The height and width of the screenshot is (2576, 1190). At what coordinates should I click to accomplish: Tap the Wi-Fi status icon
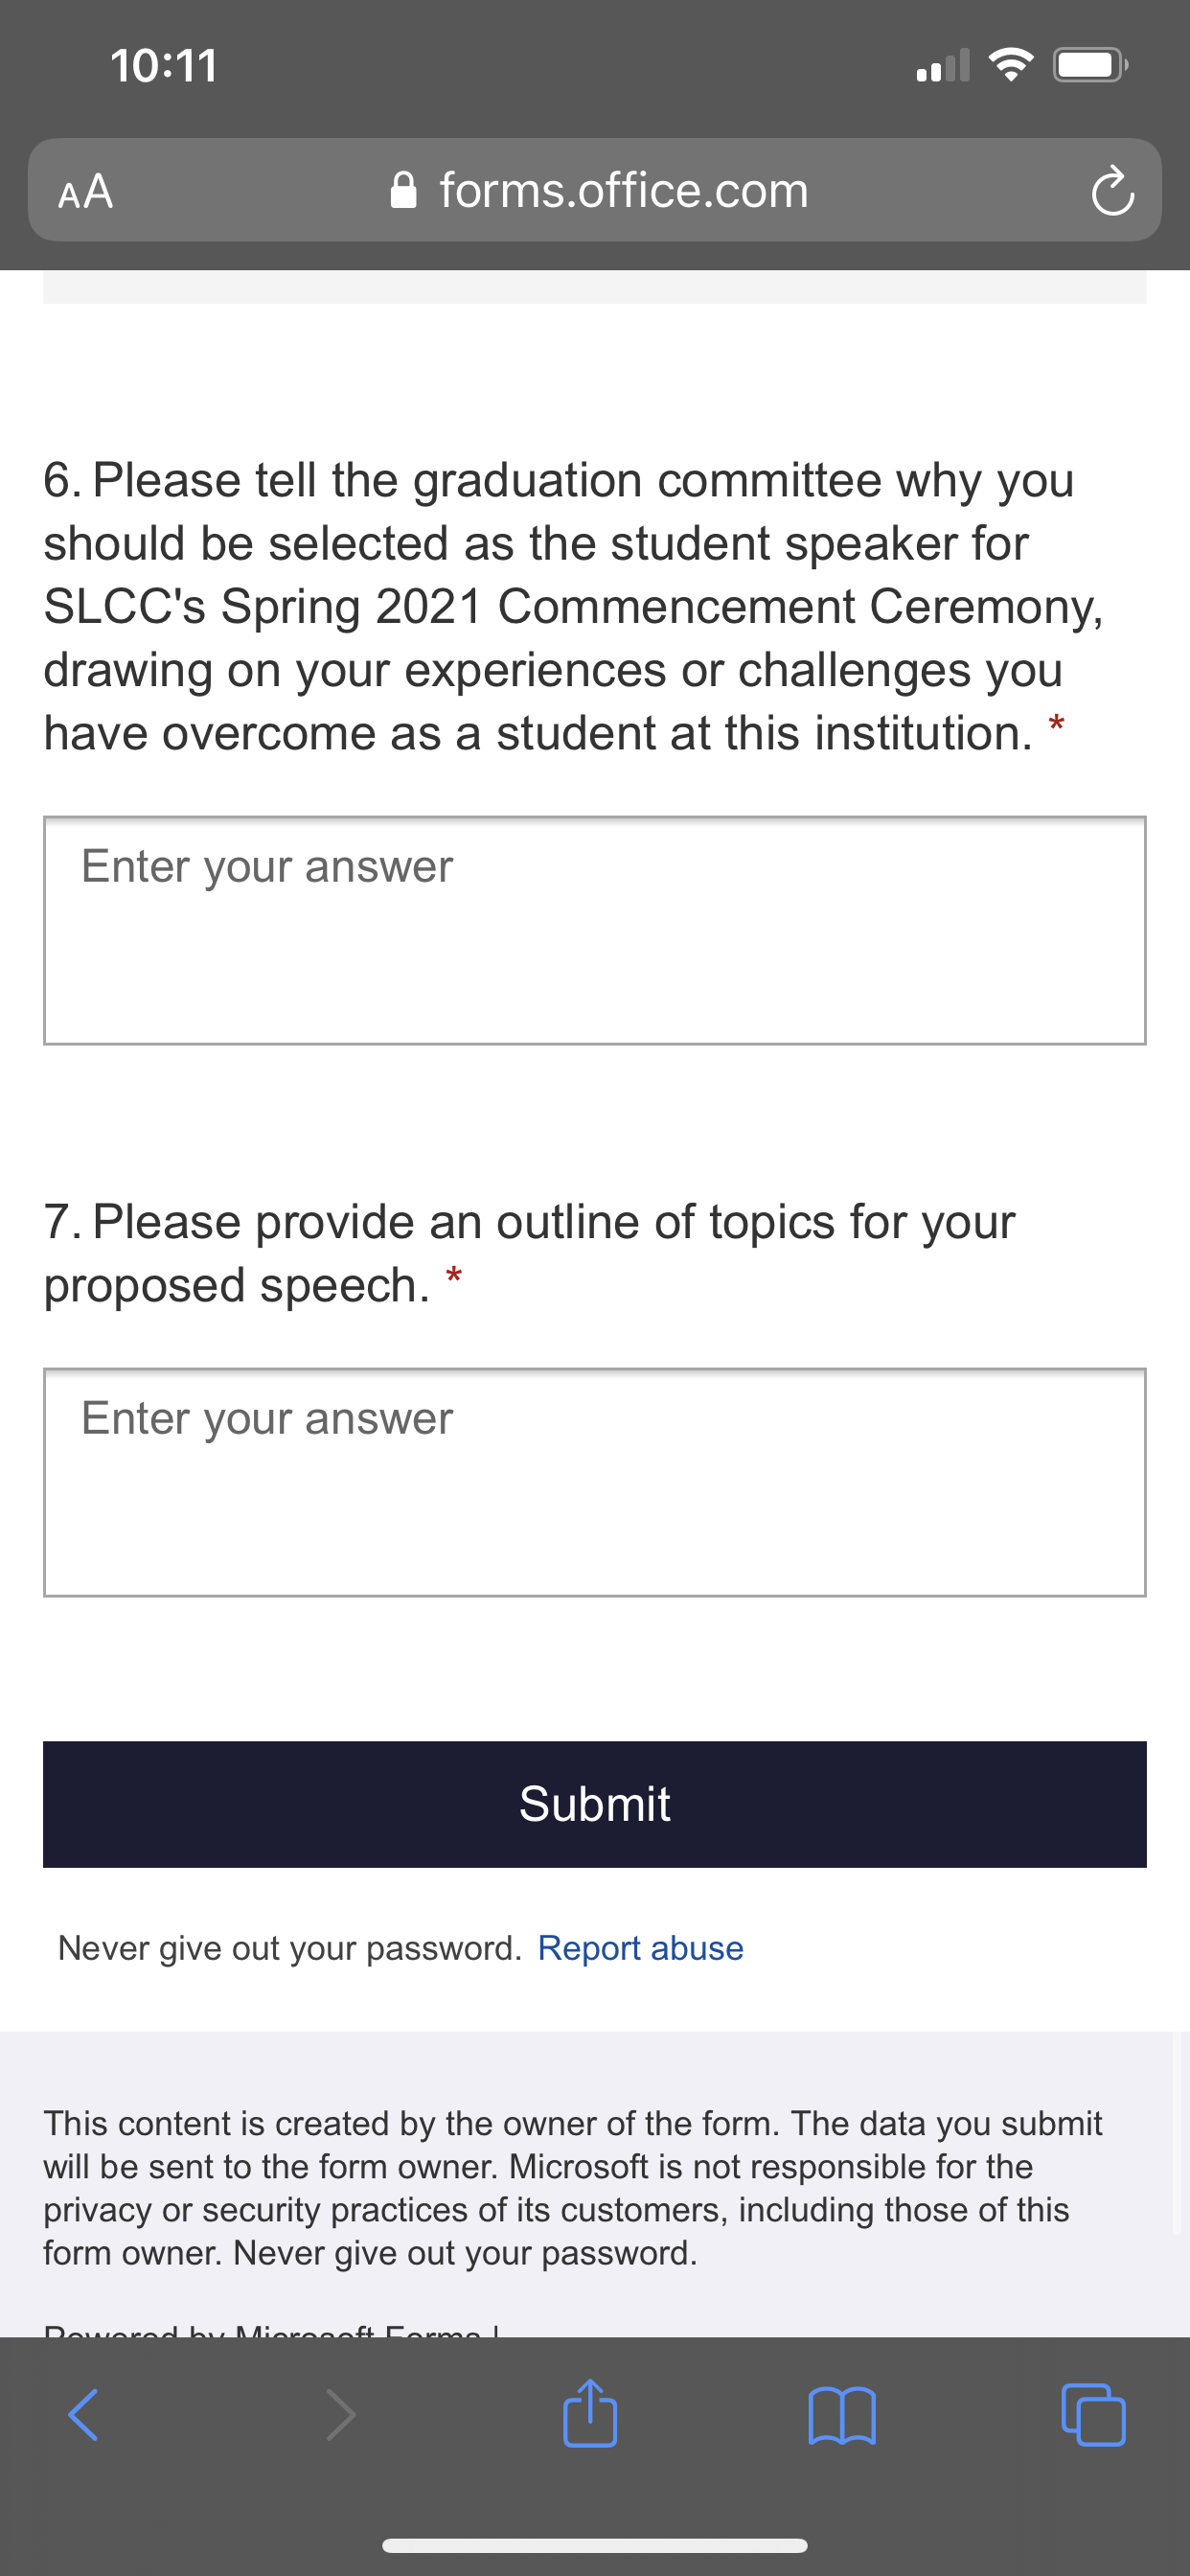click(x=1010, y=66)
